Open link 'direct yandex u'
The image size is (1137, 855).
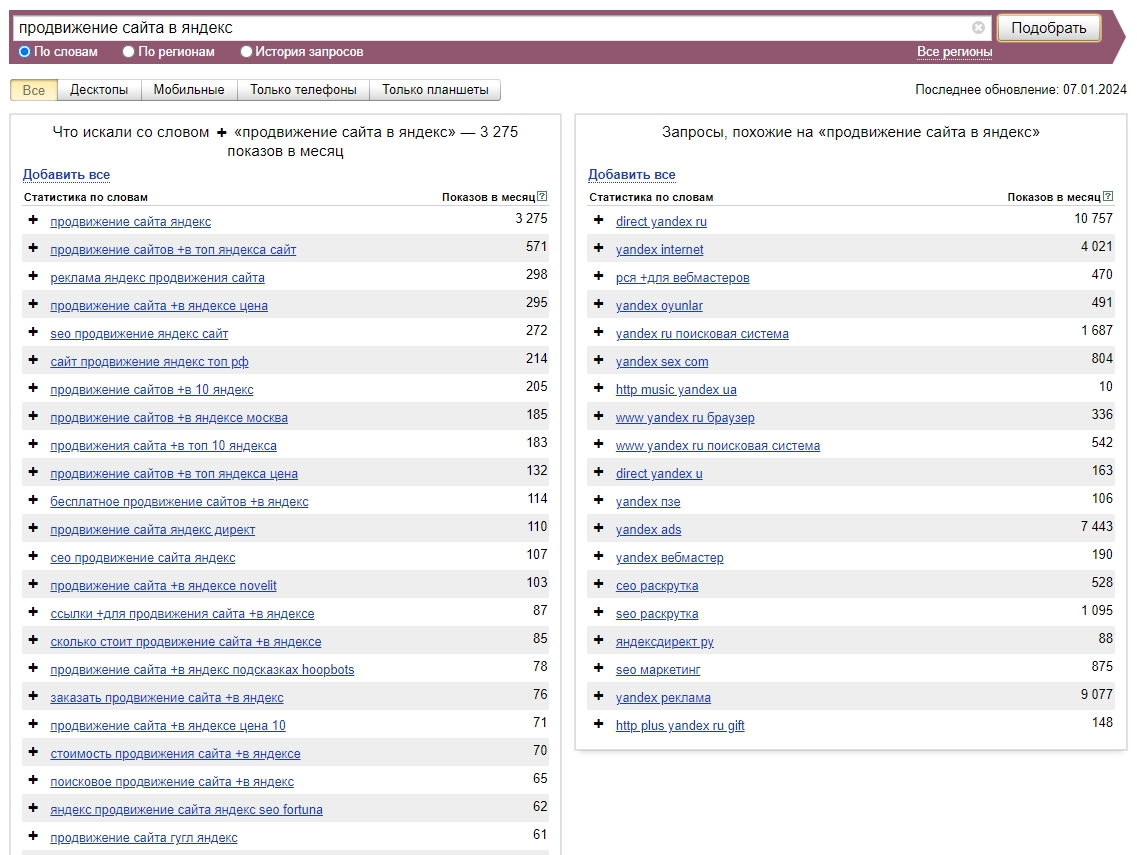coord(659,474)
